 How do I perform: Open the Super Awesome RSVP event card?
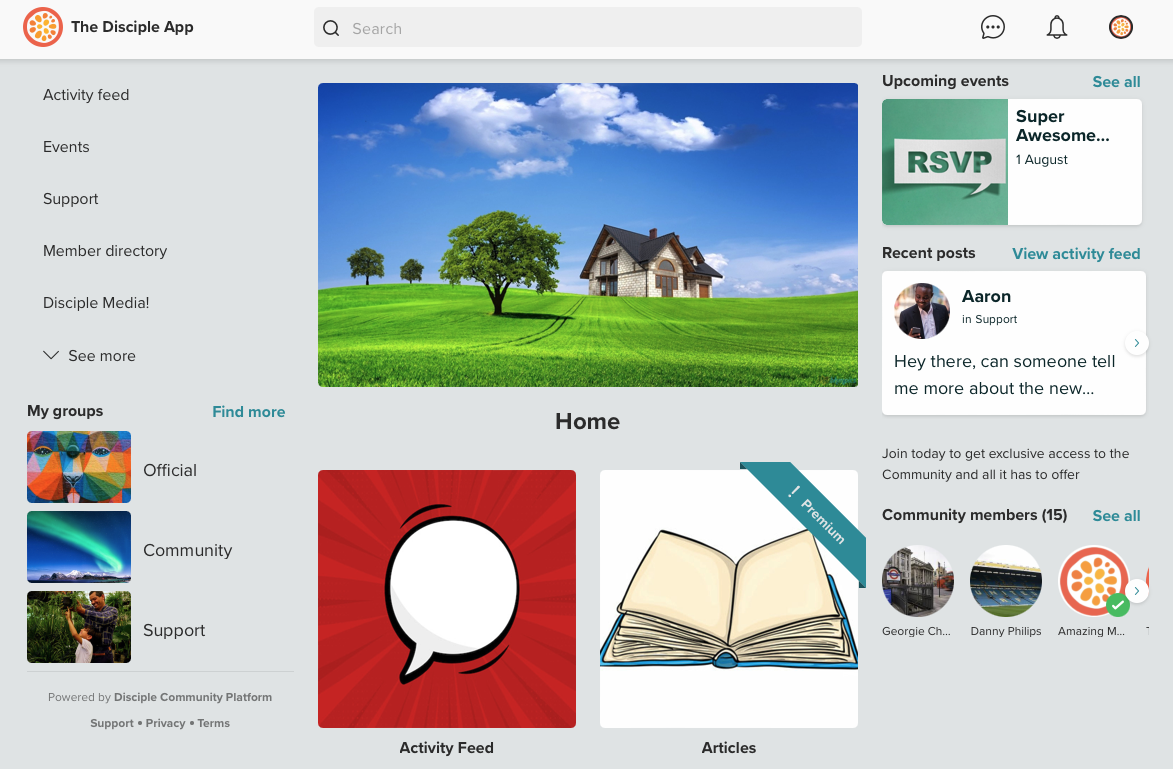(1011, 162)
